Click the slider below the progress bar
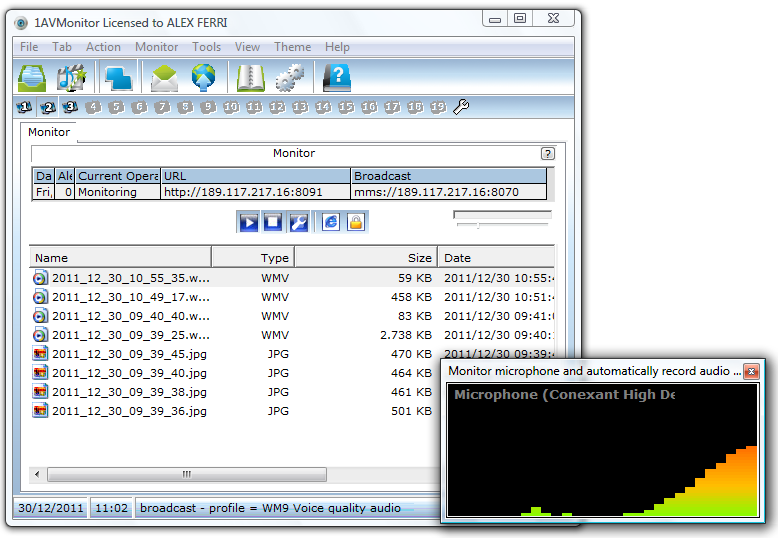Screen dimensions: 778x538 pos(478,226)
